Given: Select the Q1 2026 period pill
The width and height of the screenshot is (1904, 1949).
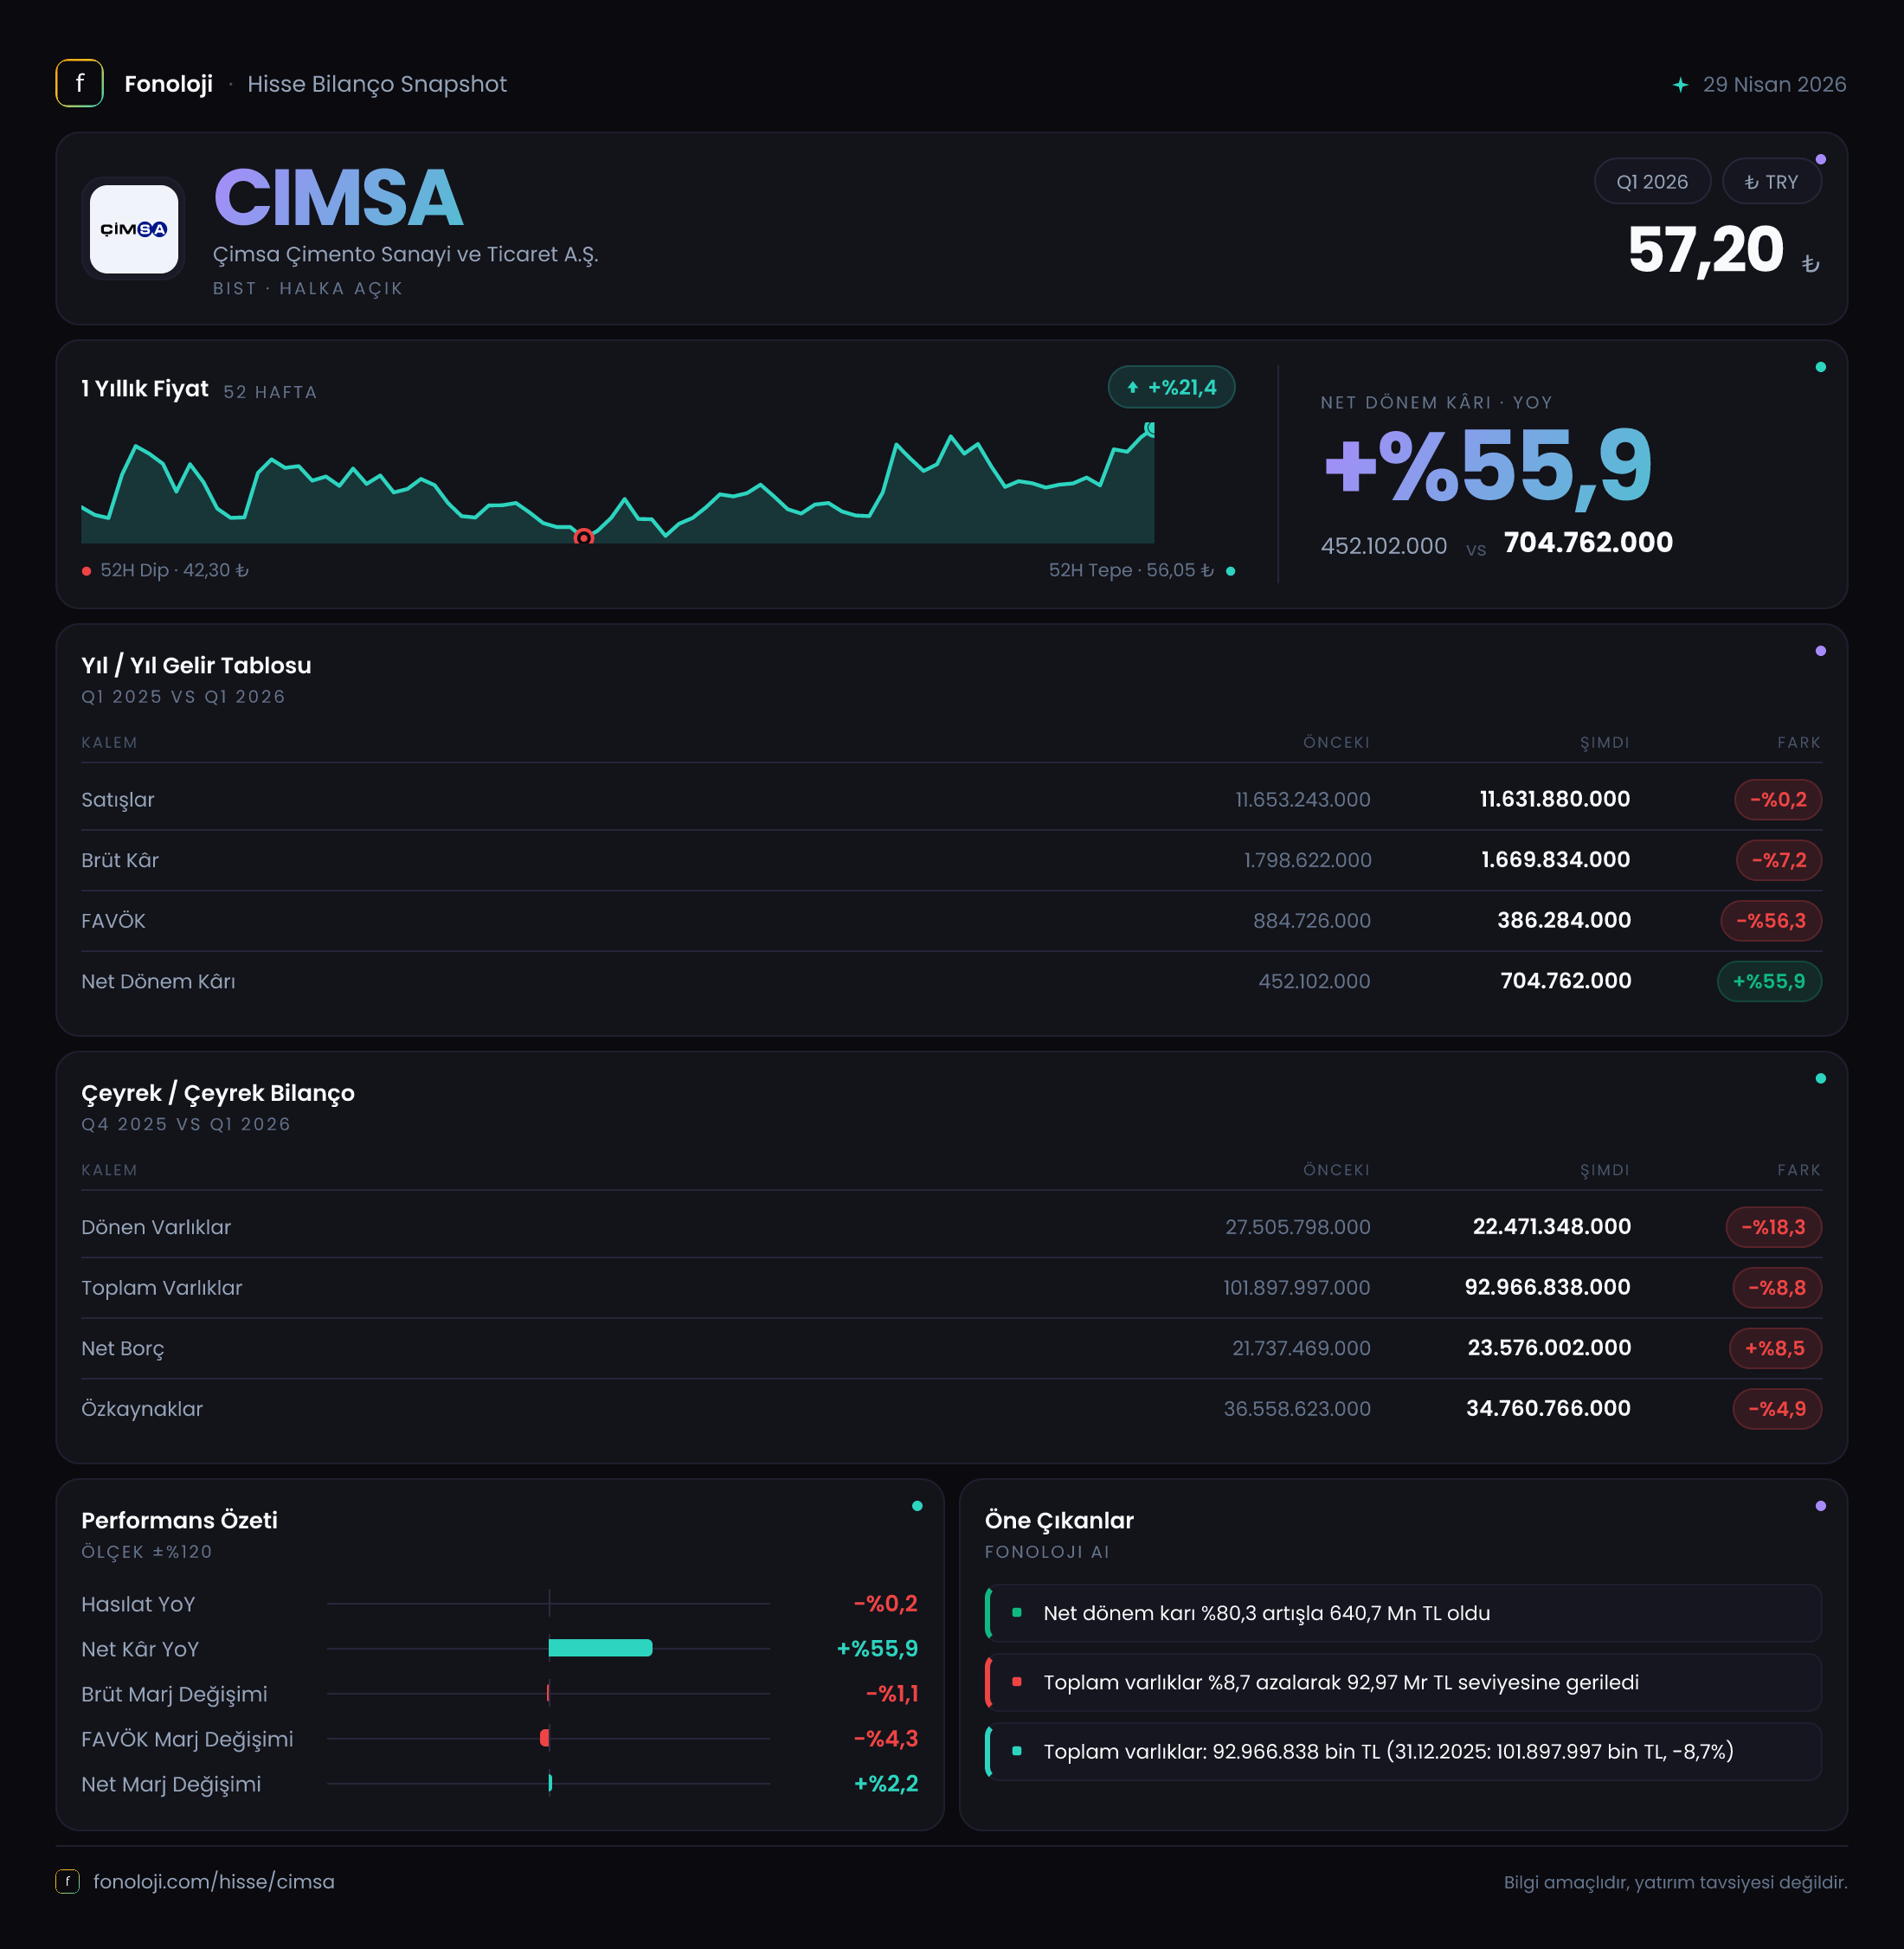Looking at the screenshot, I should [1651, 182].
